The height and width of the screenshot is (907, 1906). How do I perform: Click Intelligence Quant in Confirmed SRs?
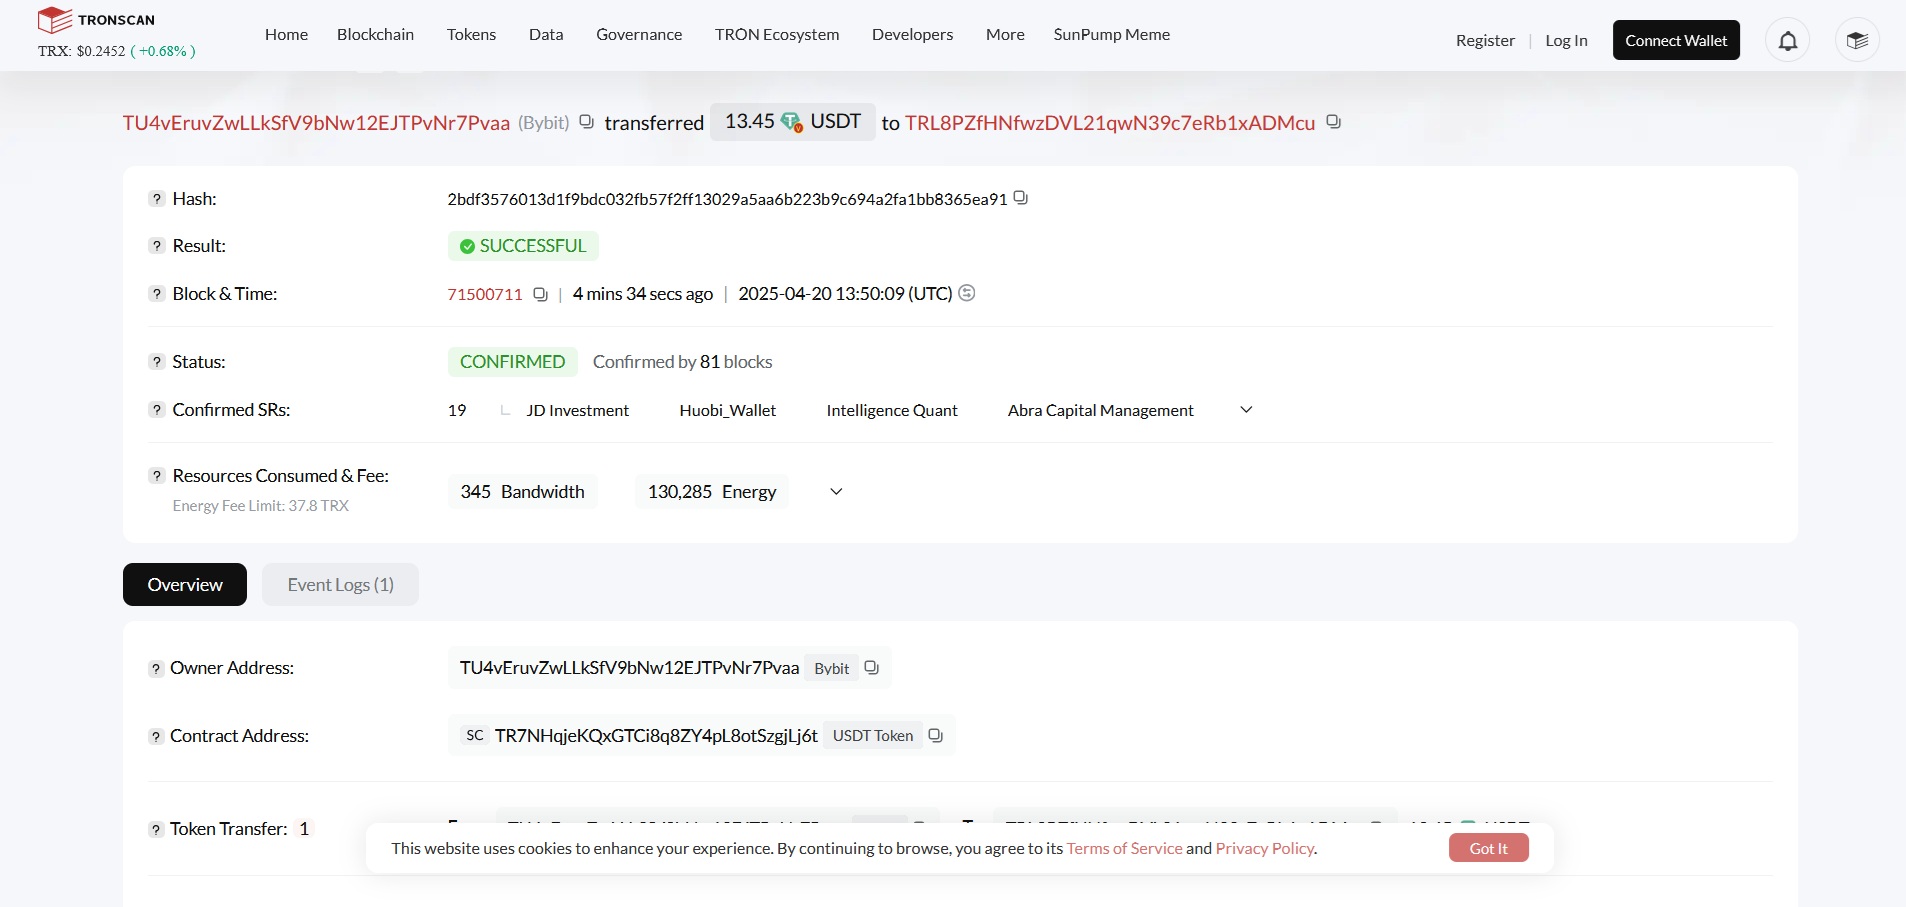pyautogui.click(x=892, y=410)
